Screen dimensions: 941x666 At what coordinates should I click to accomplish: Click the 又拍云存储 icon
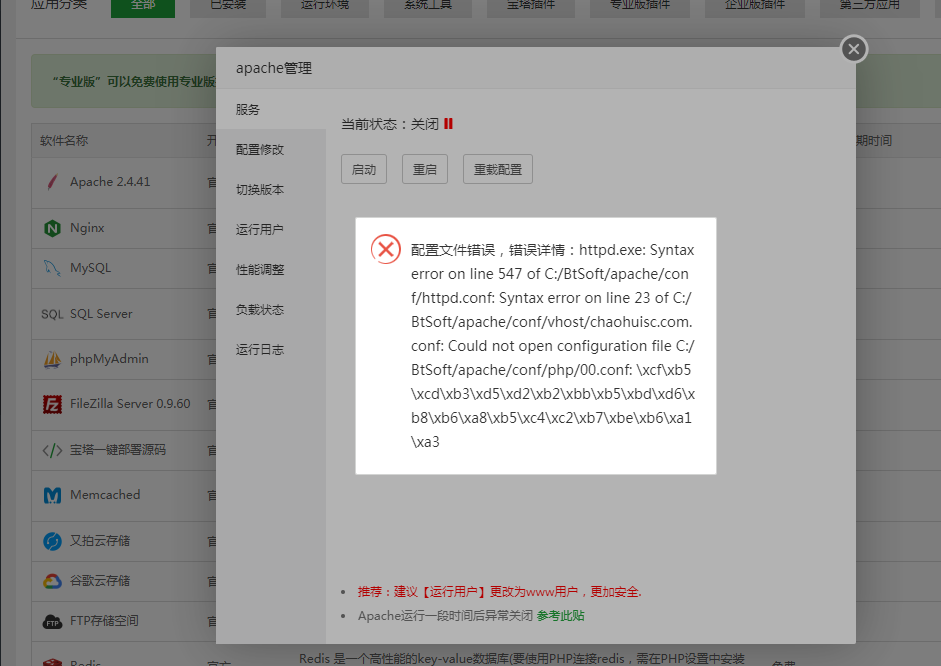[52, 541]
